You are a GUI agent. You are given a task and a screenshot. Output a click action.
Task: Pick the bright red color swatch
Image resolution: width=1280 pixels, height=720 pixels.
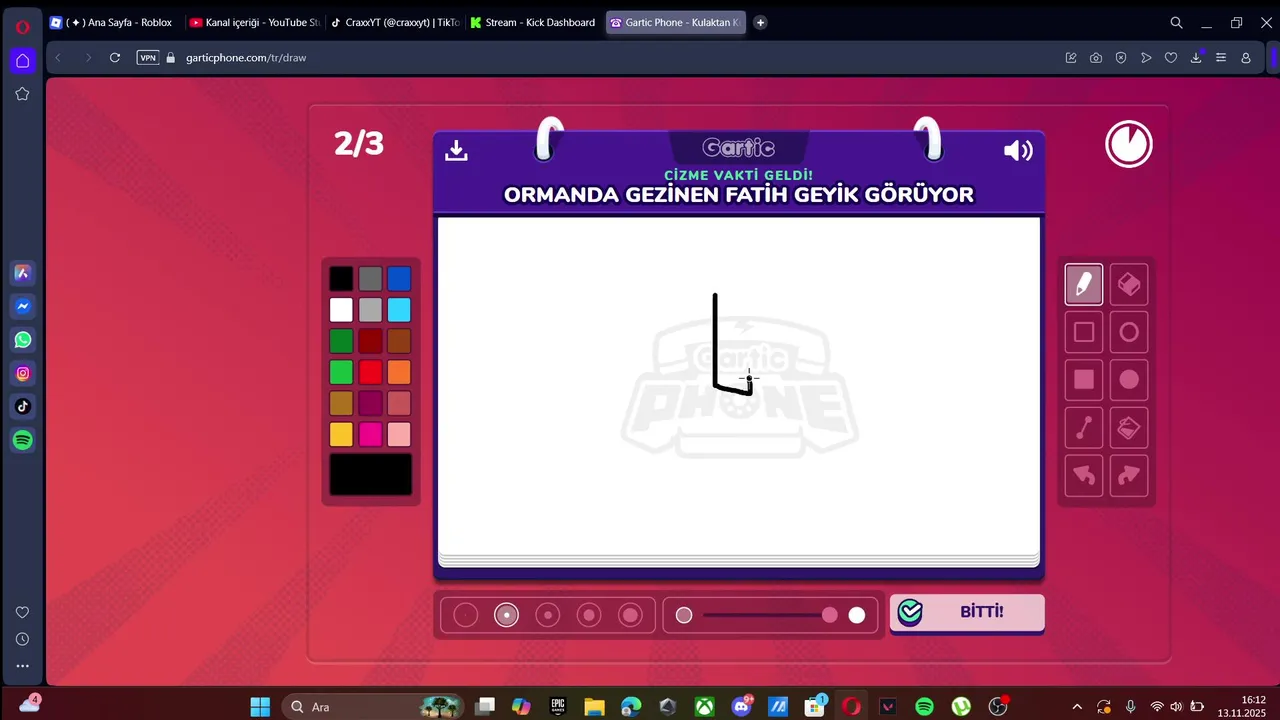370,372
